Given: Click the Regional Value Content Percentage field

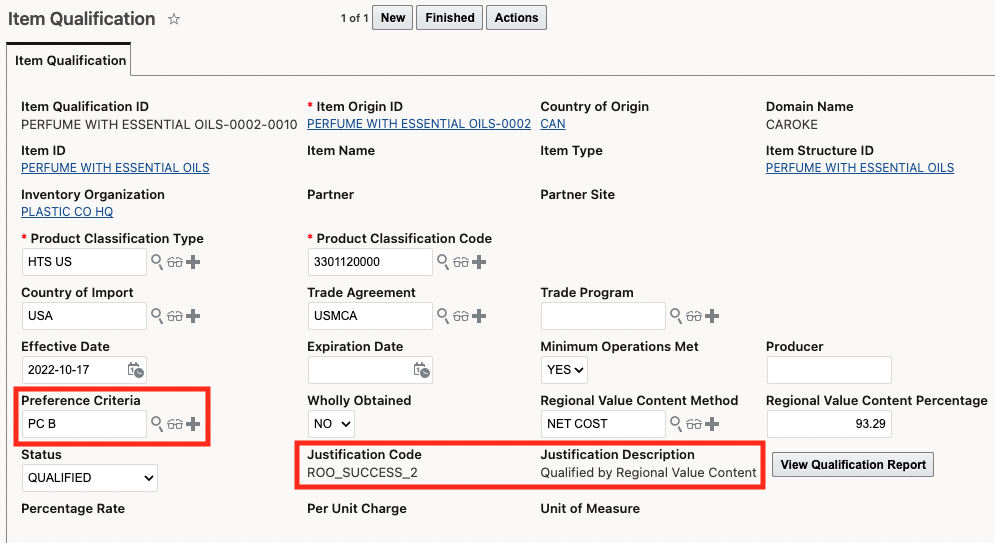Looking at the screenshot, I should pos(828,424).
